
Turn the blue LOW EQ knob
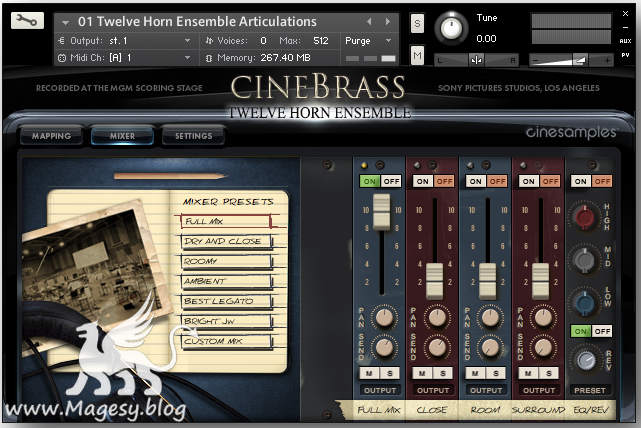(585, 303)
